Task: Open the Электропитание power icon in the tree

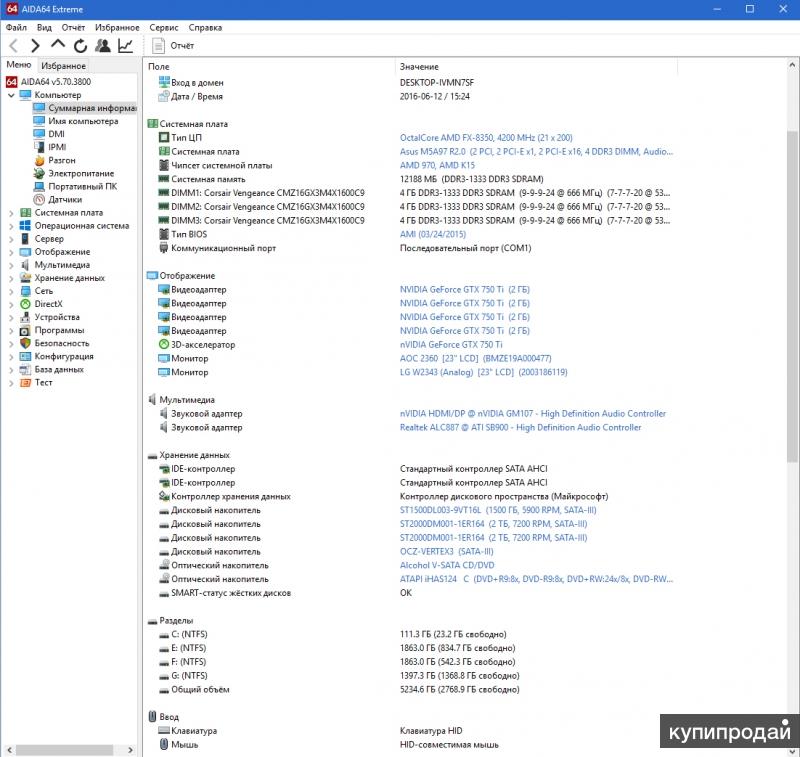Action: click(39, 173)
